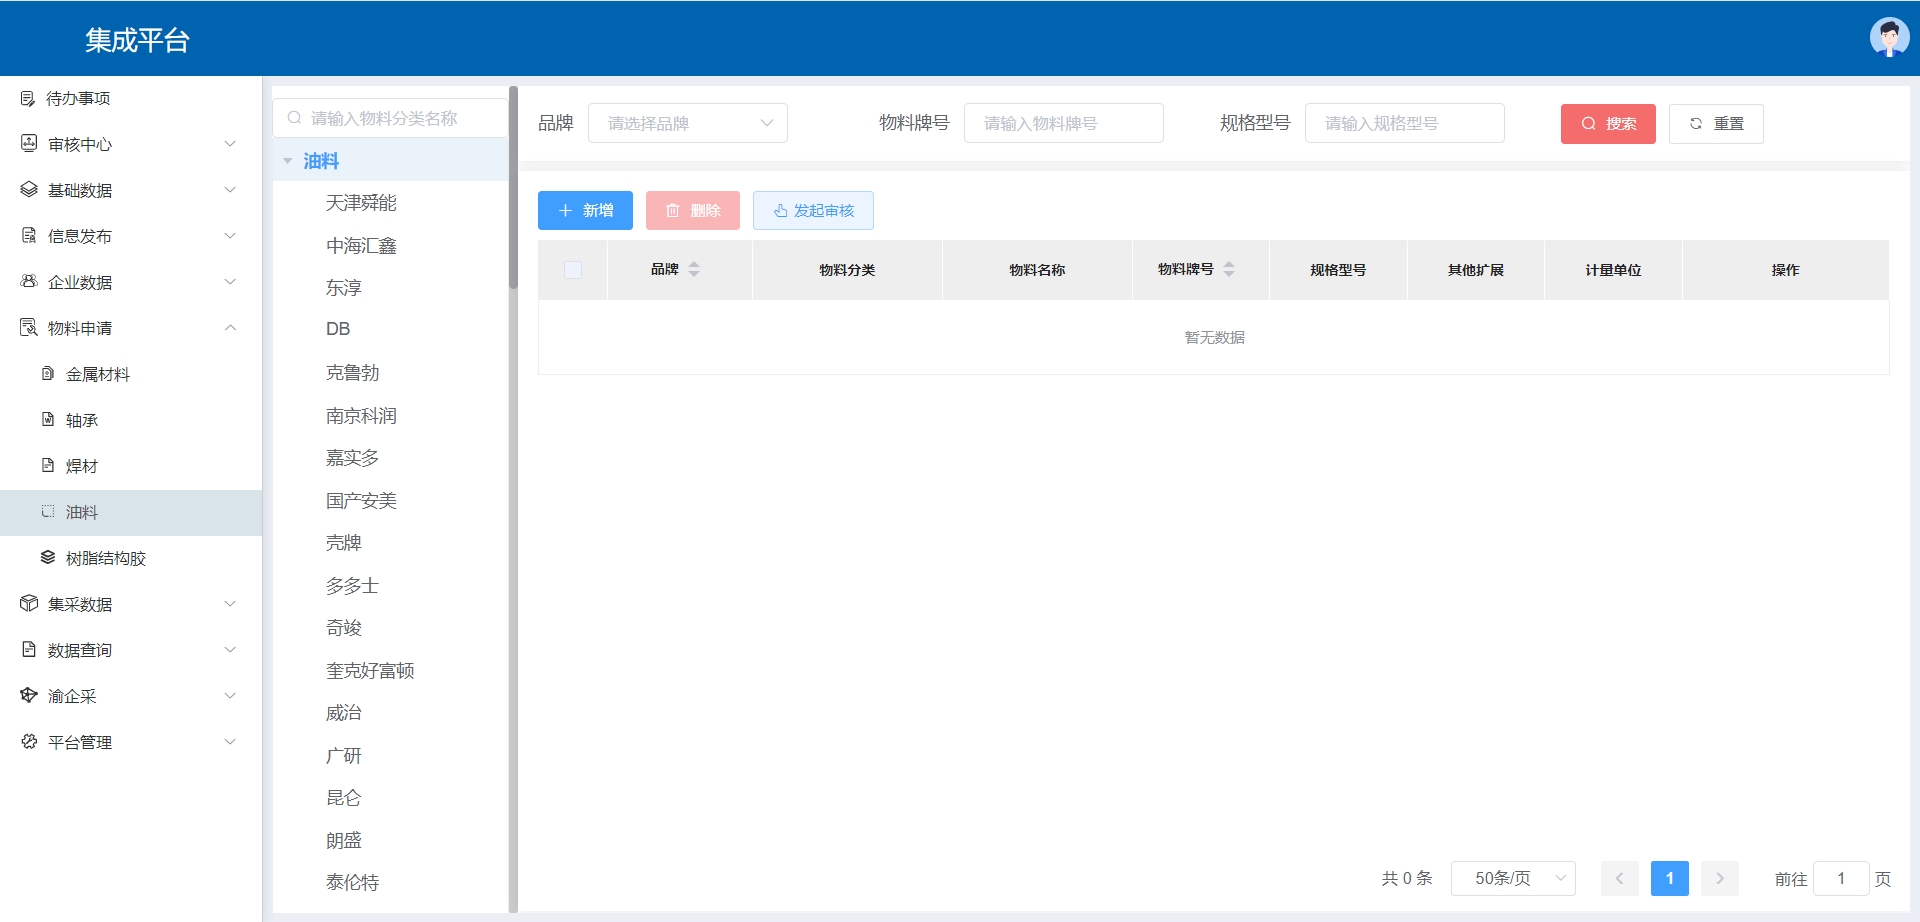Viewport: 1920px width, 922px height.
Task: Click the 待办事项 sidebar icon
Action: coord(28,98)
